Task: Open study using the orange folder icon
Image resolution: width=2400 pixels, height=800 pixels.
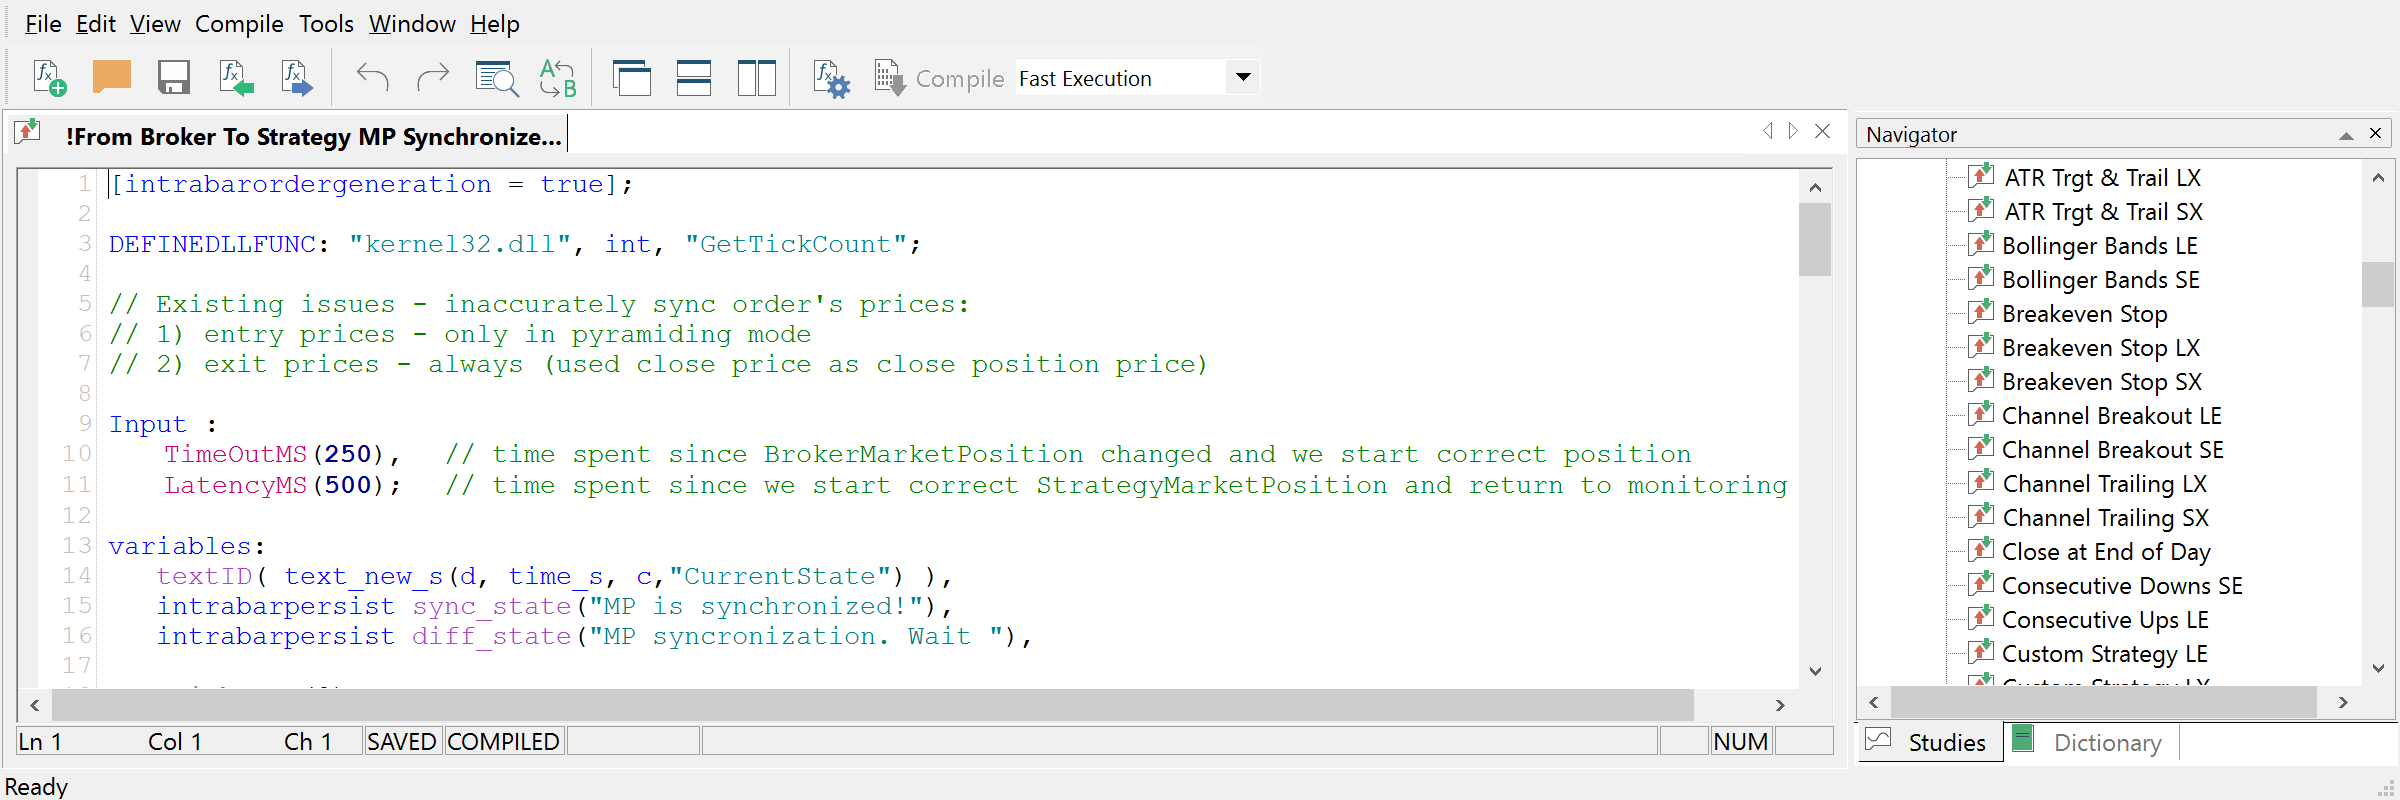Action: pyautogui.click(x=111, y=78)
